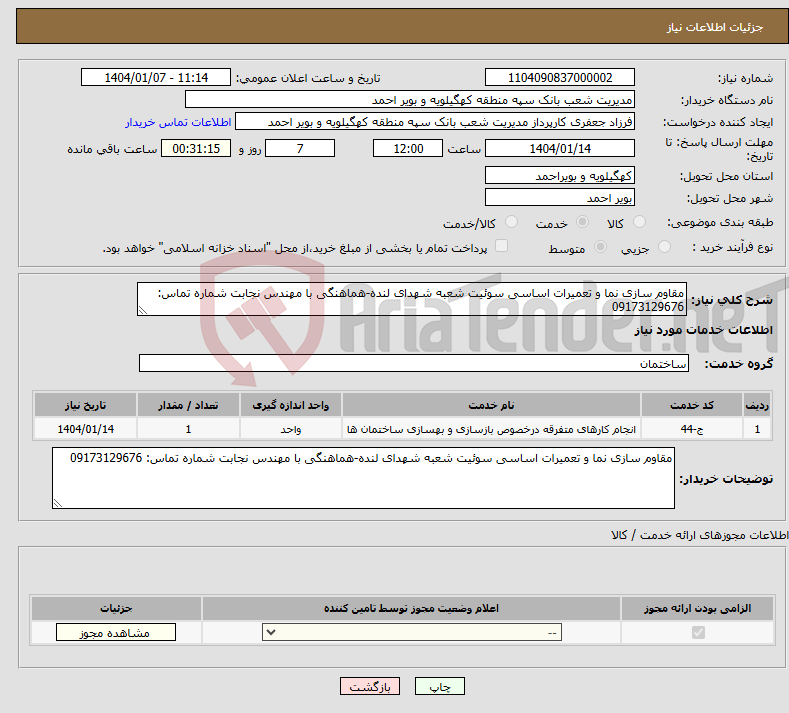The width and height of the screenshot is (789, 713).
Task: Toggle Islamic treasury documents payment checkbox
Action: 502,246
